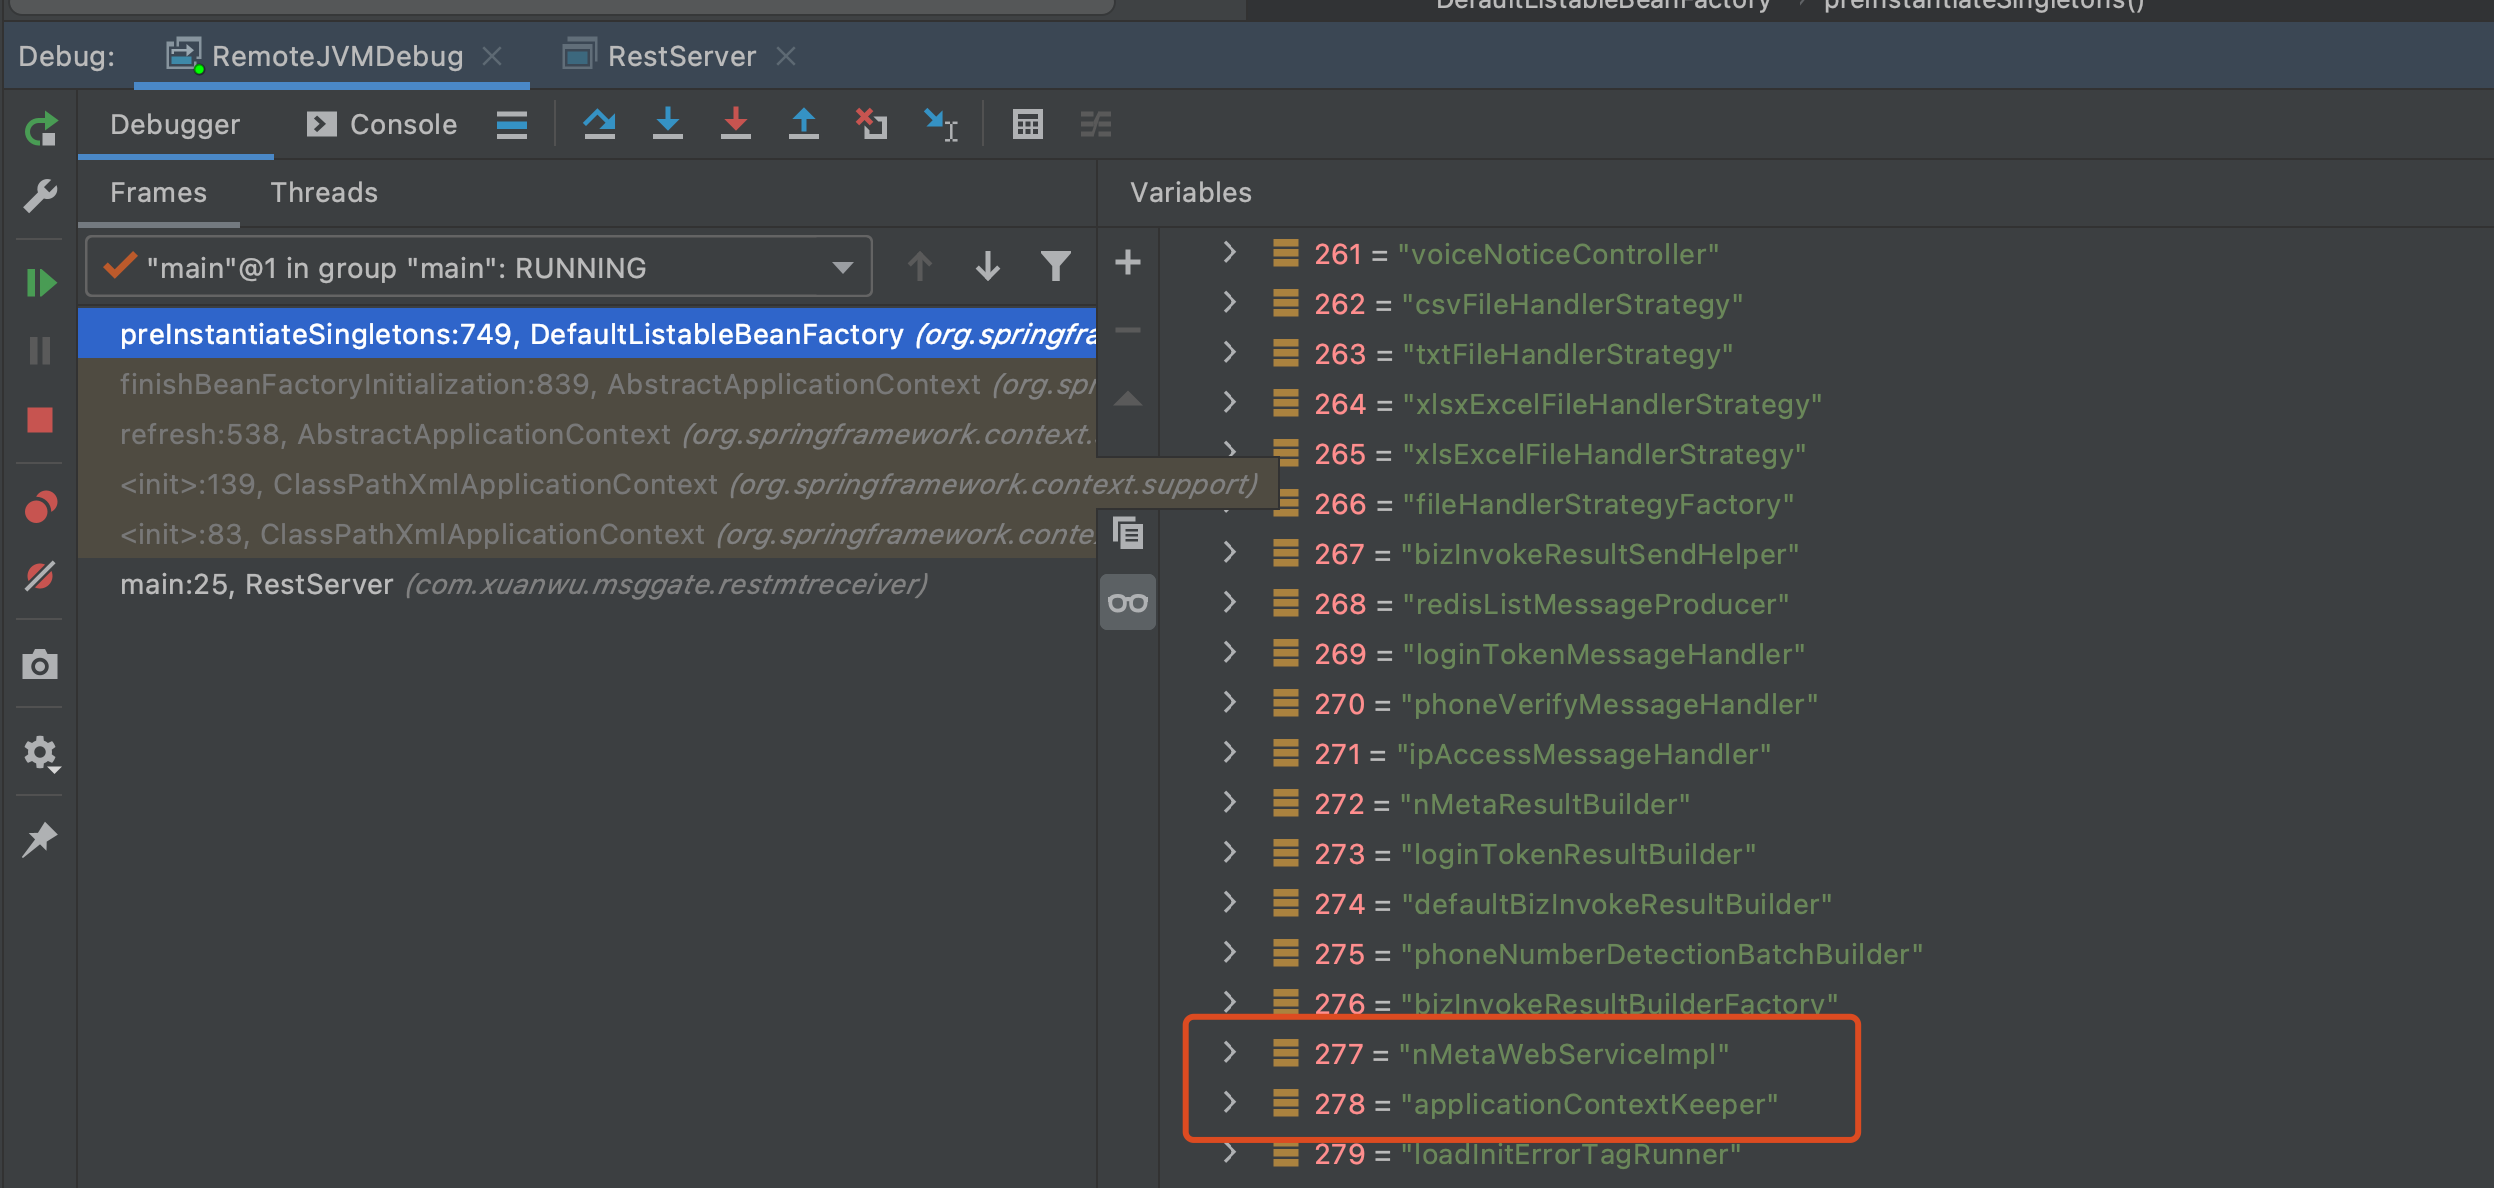Select the <init>:83 ClassPathXmlApplicationContext frame
2494x1188 pixels.
pyautogui.click(x=587, y=534)
